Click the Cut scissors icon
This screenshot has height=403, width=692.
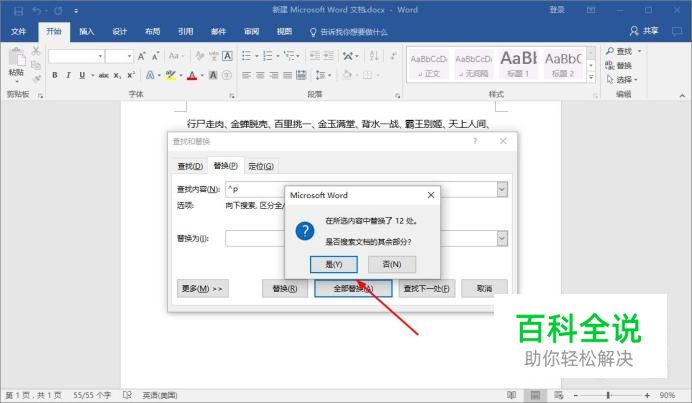(x=36, y=51)
